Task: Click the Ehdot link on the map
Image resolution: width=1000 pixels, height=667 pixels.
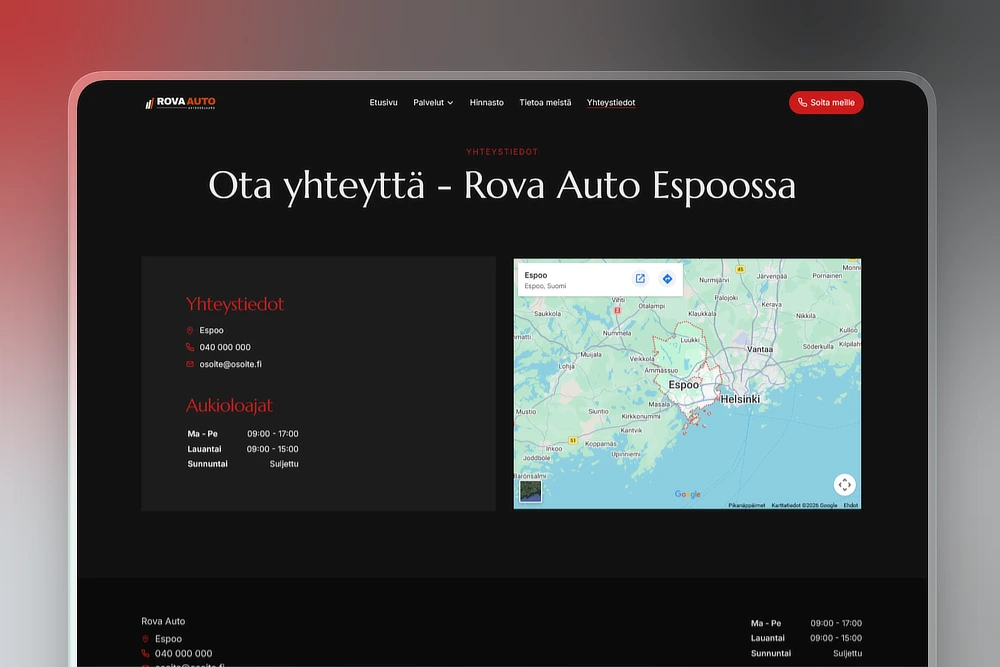Action: (x=851, y=505)
